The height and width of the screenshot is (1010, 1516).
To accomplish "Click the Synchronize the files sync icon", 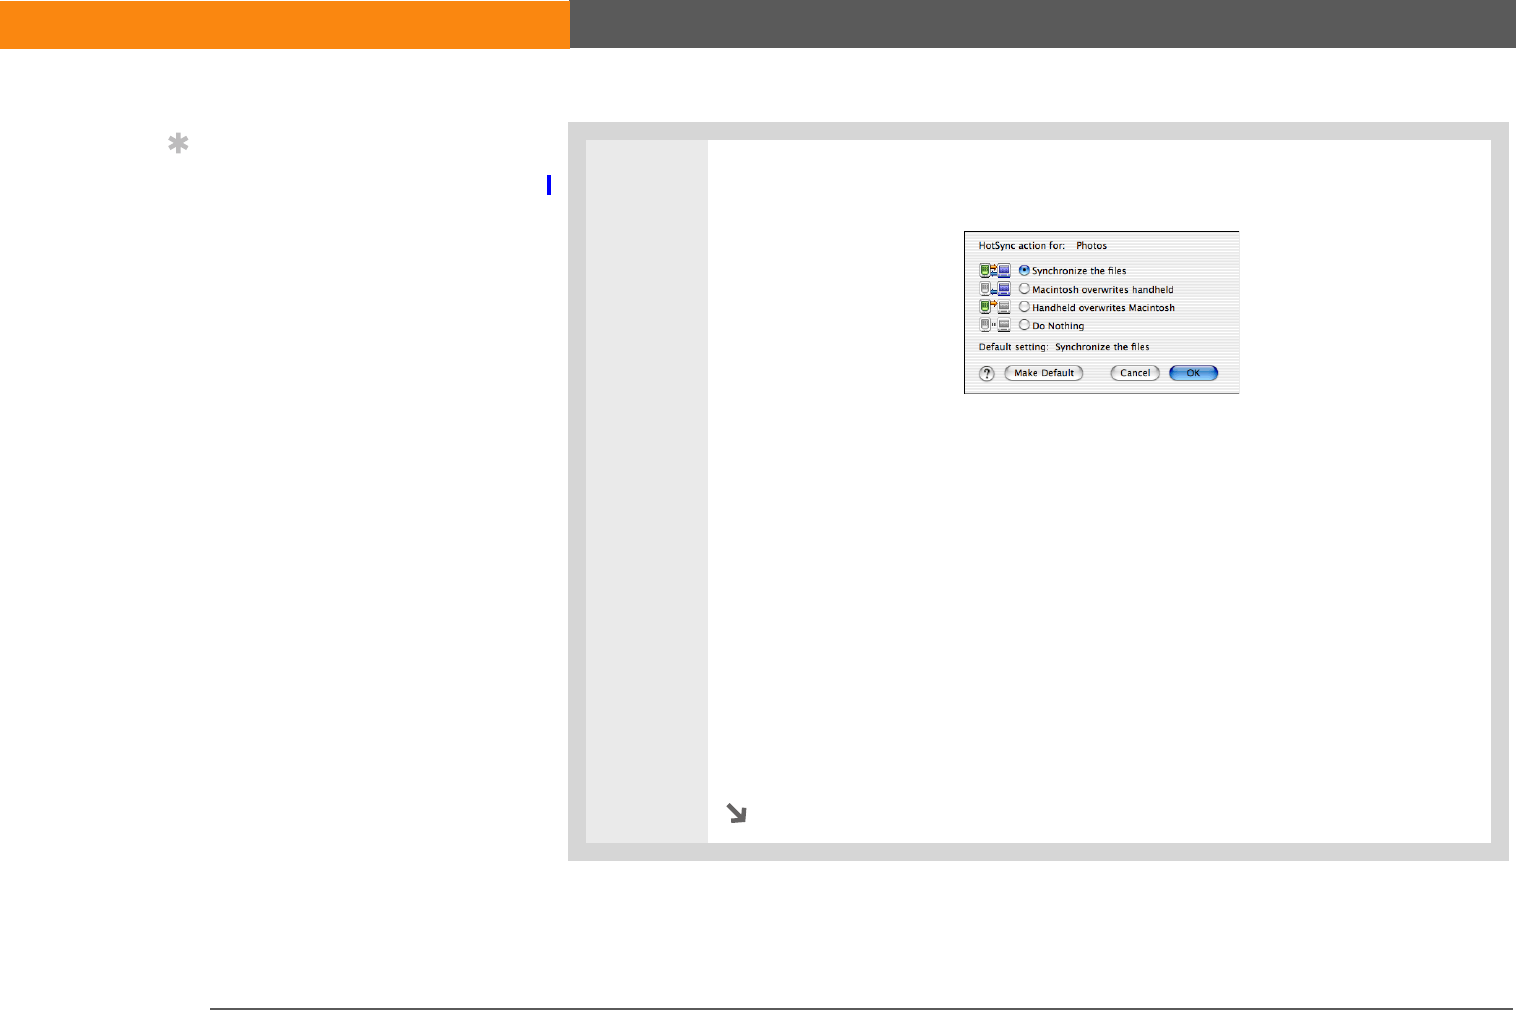I will tap(995, 270).
